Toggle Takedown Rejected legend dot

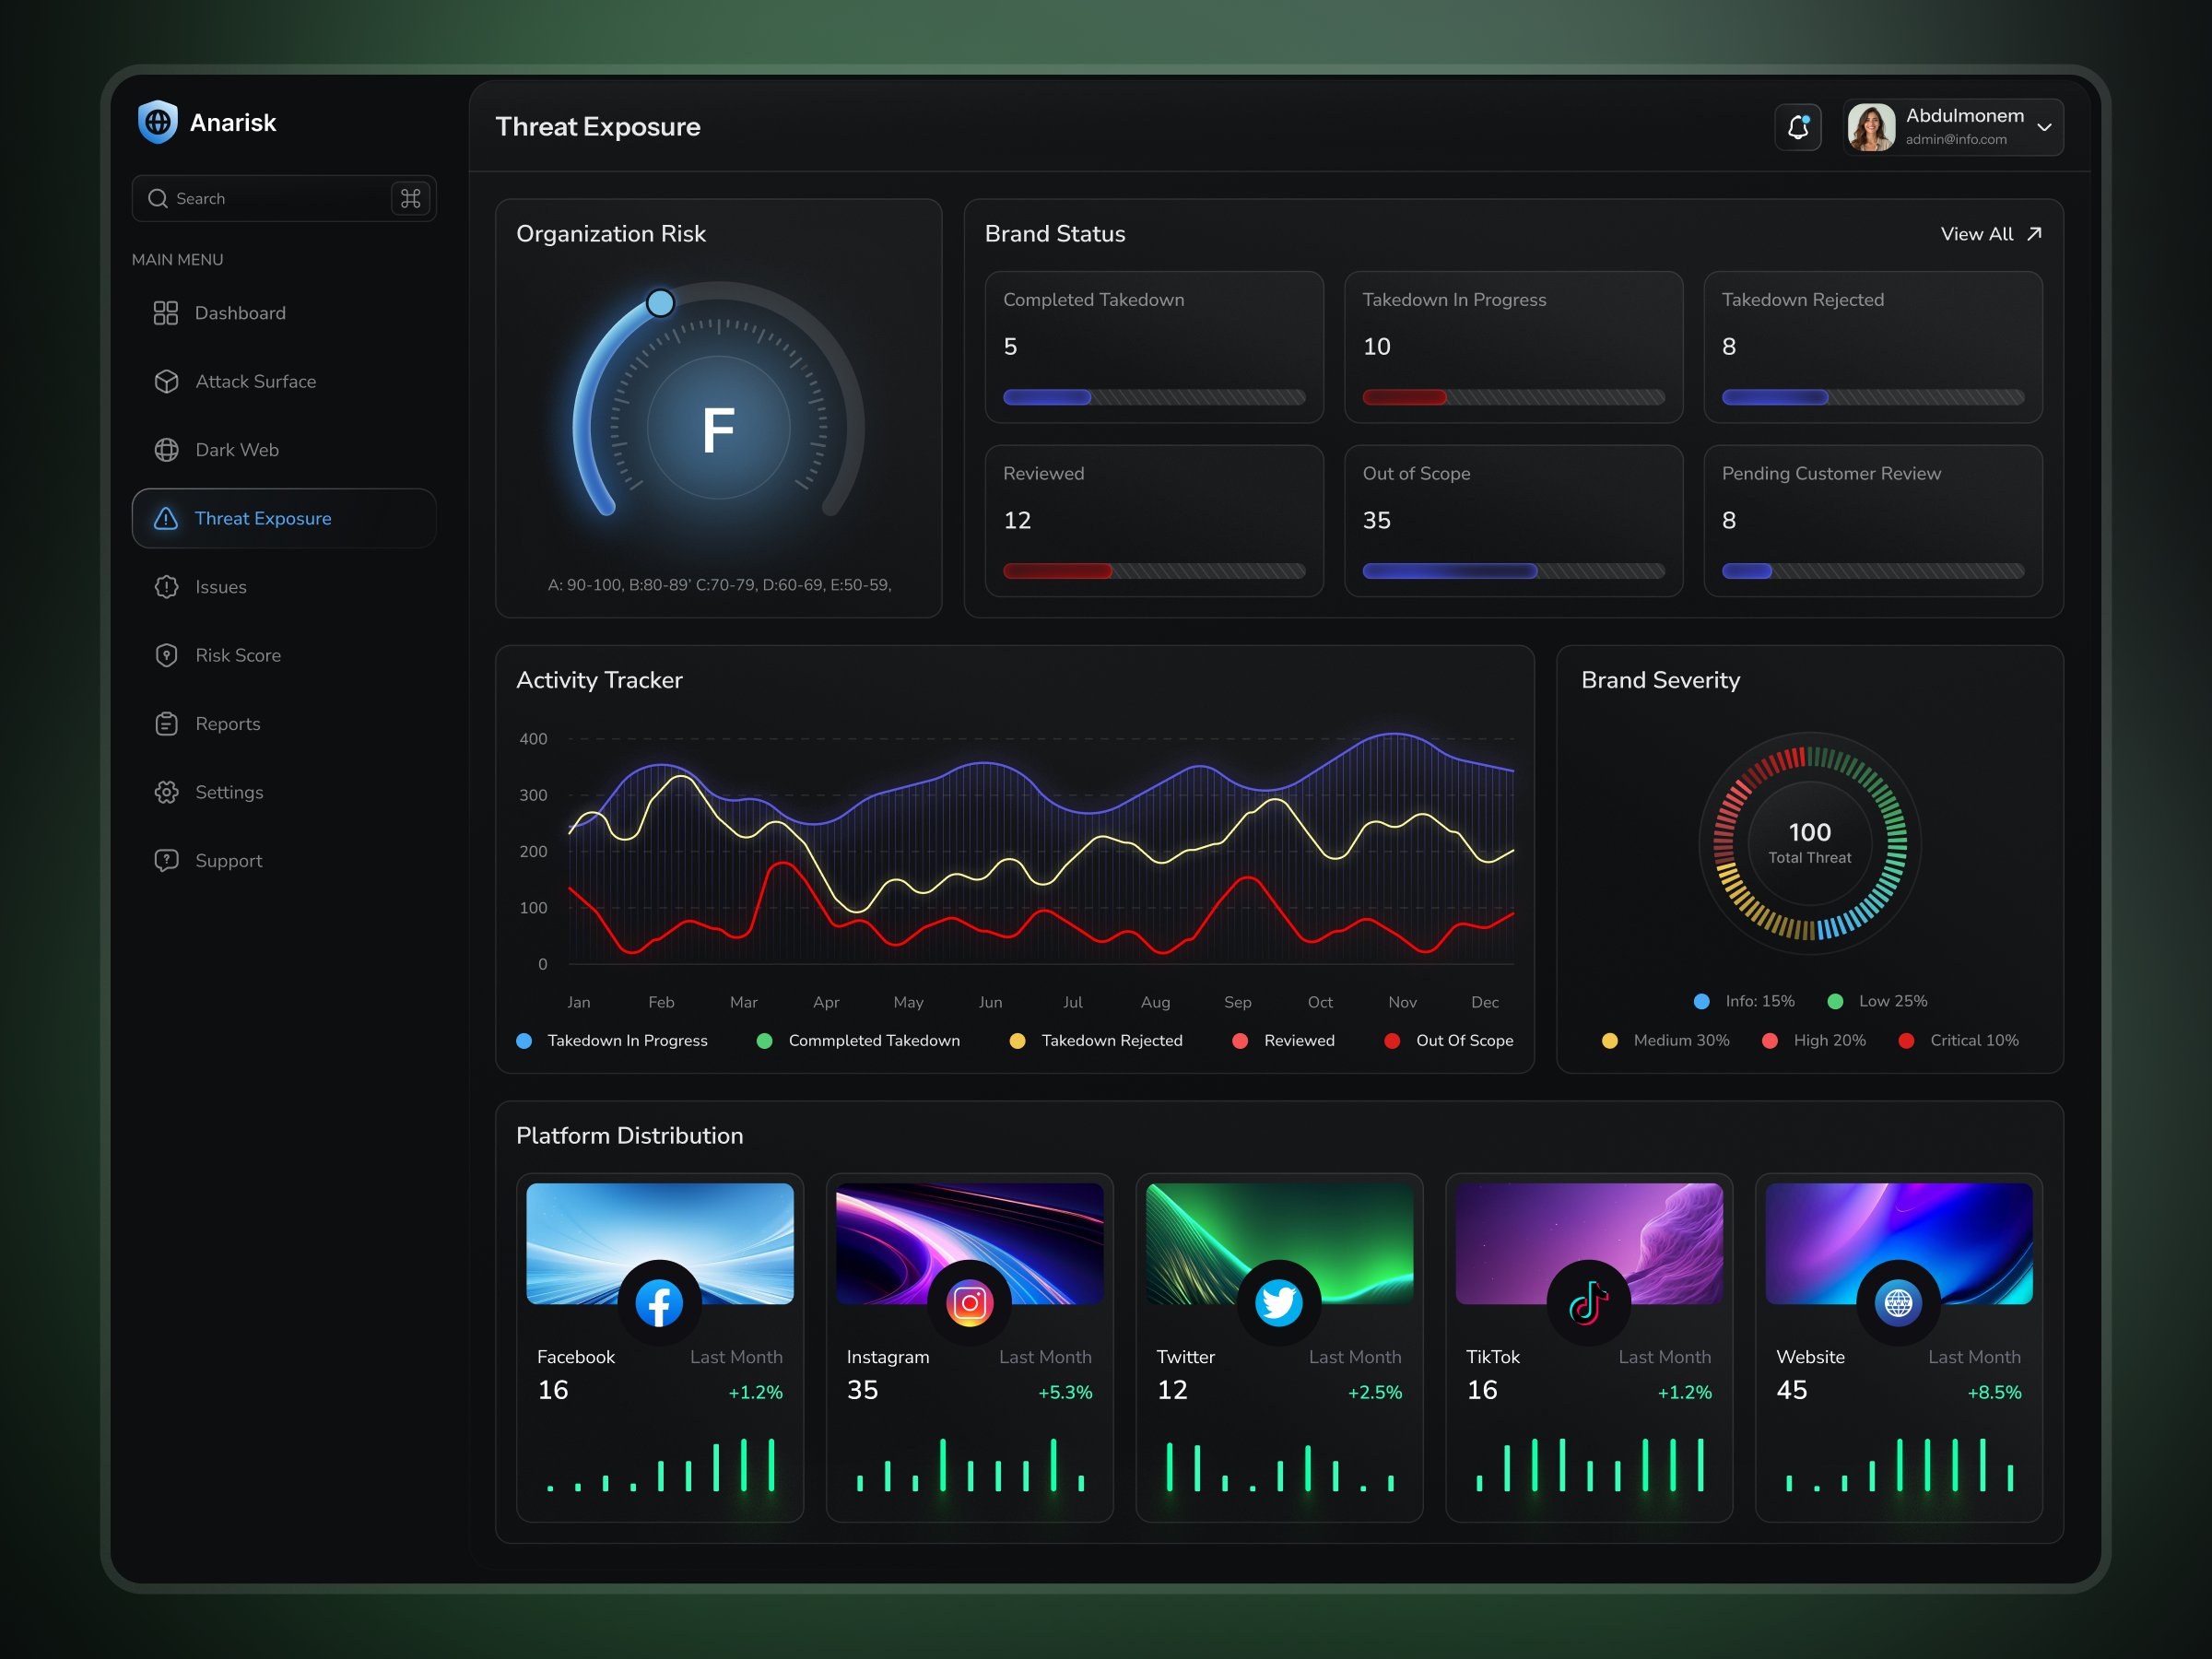1017,1041
